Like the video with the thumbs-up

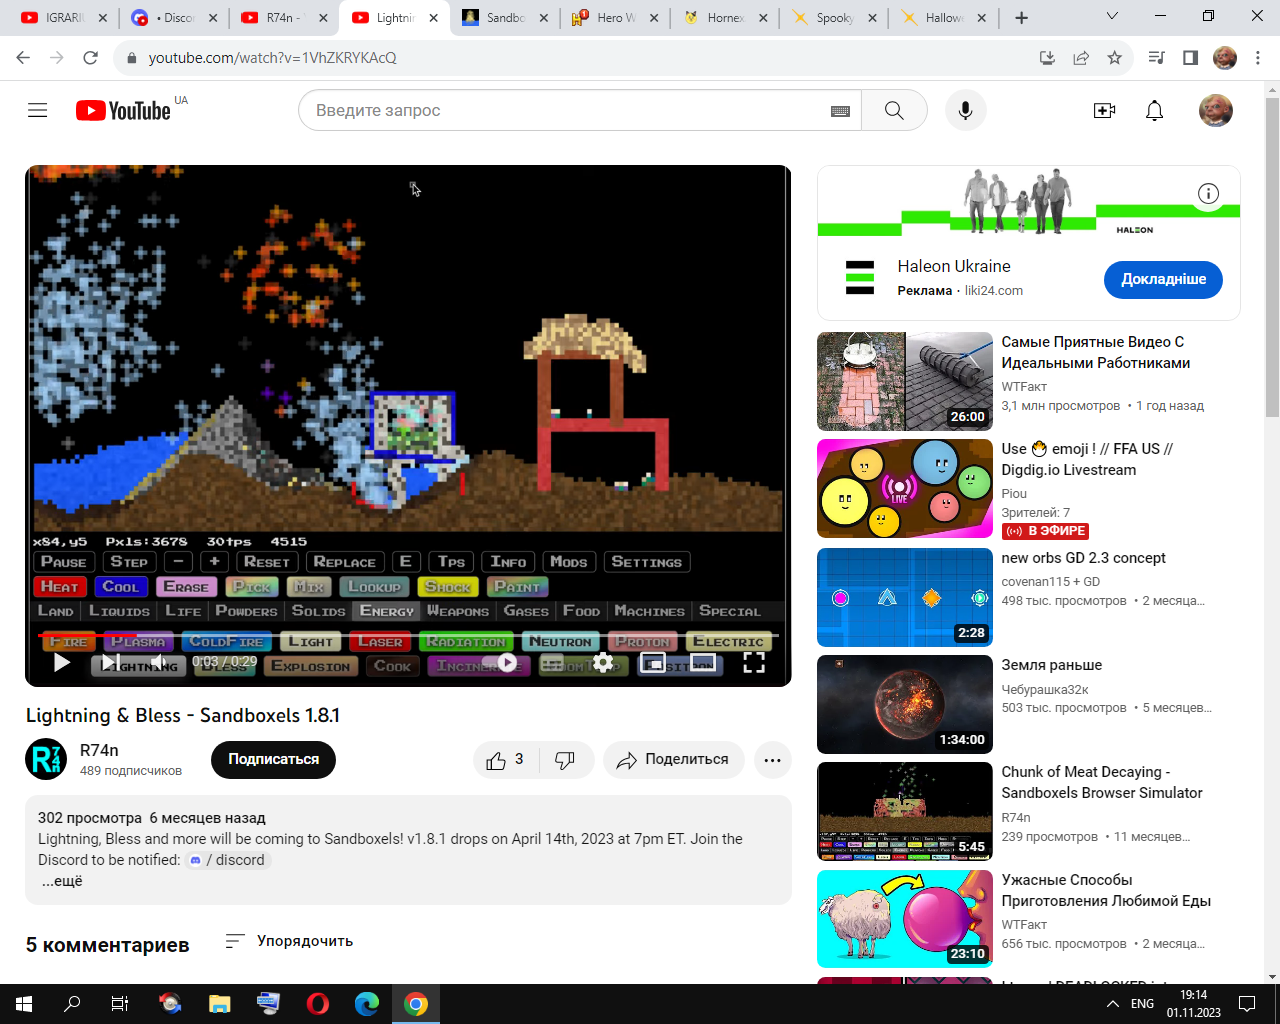506,760
